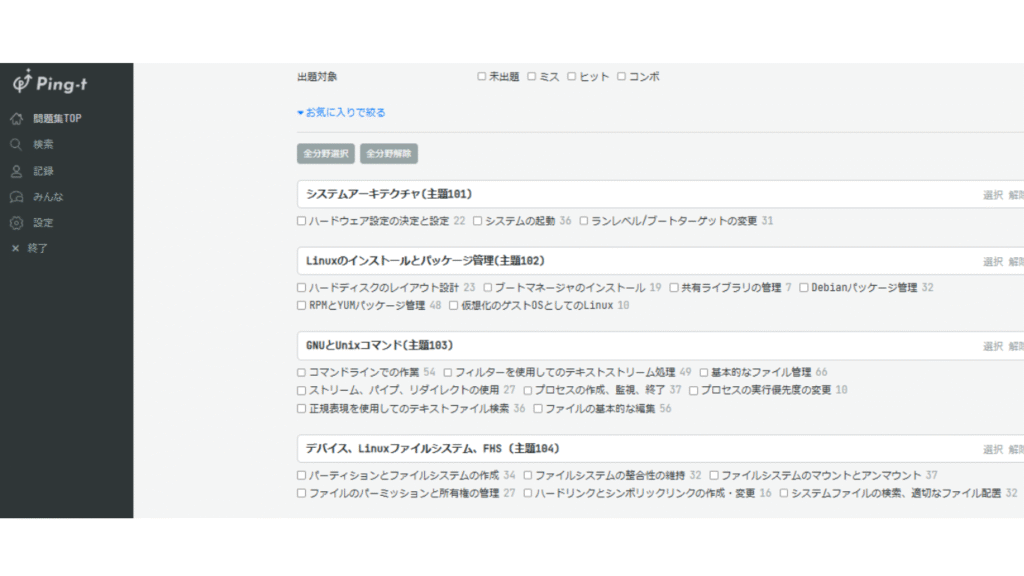Screen dimensions: 1024x576
Task: Enable the ミス filter checkbox
Action: [x=532, y=76]
